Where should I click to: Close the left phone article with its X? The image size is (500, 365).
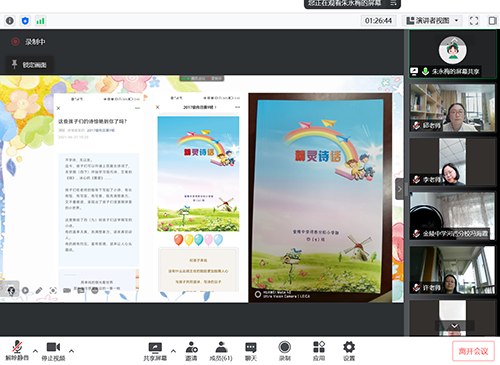(x=58, y=108)
